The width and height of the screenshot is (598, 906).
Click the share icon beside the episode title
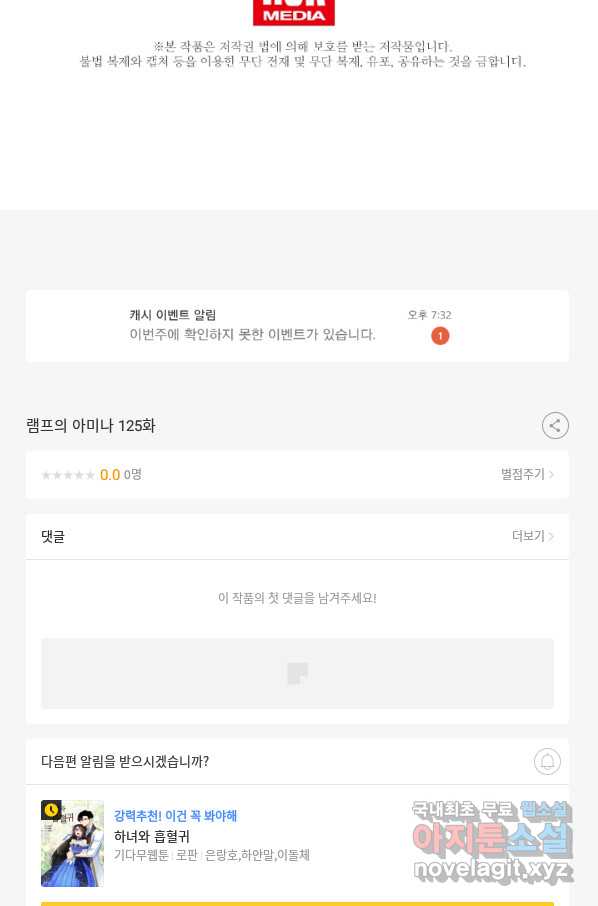tap(555, 426)
